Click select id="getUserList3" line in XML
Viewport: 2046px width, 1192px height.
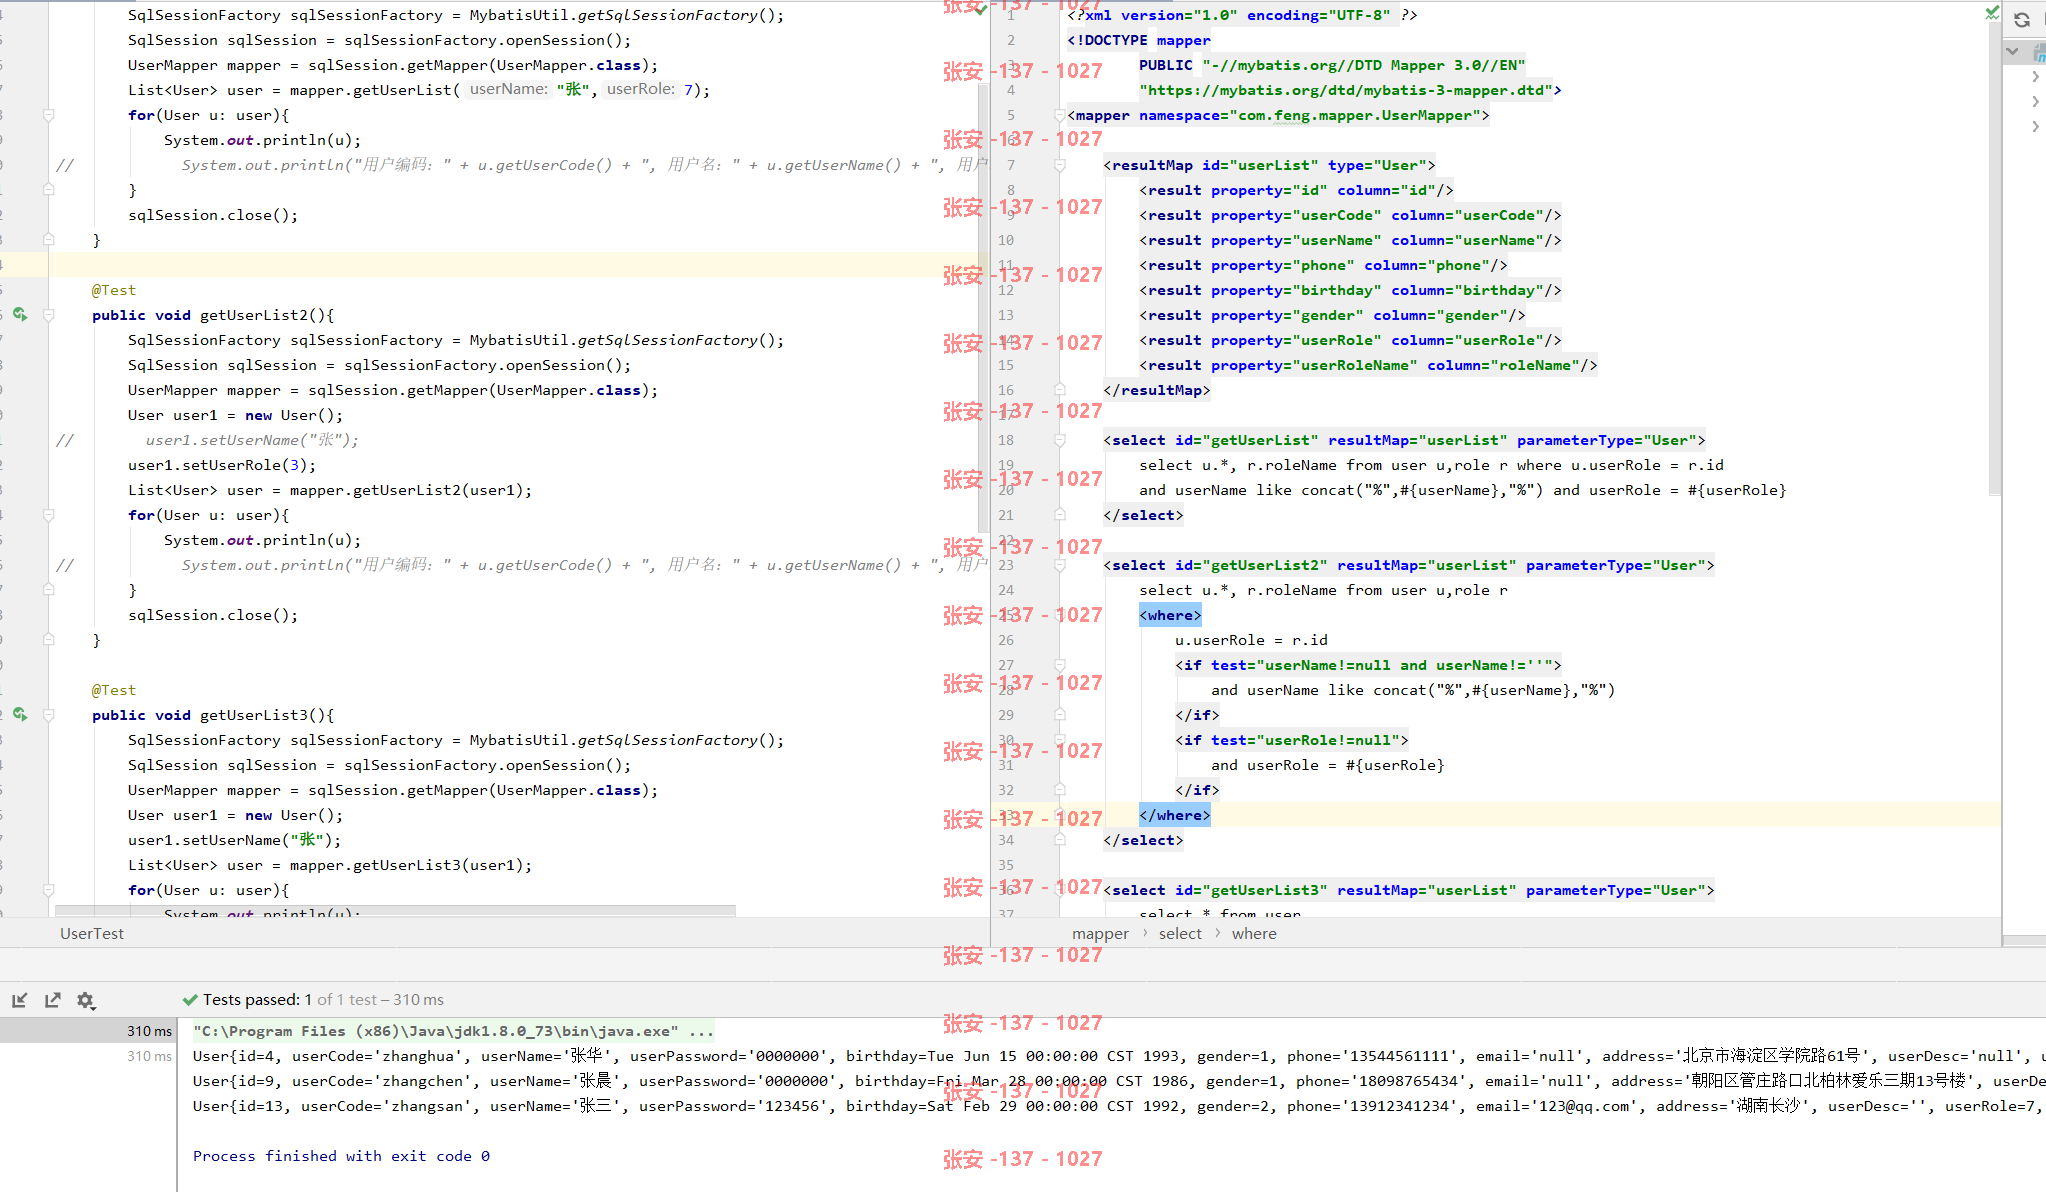(x=1408, y=890)
